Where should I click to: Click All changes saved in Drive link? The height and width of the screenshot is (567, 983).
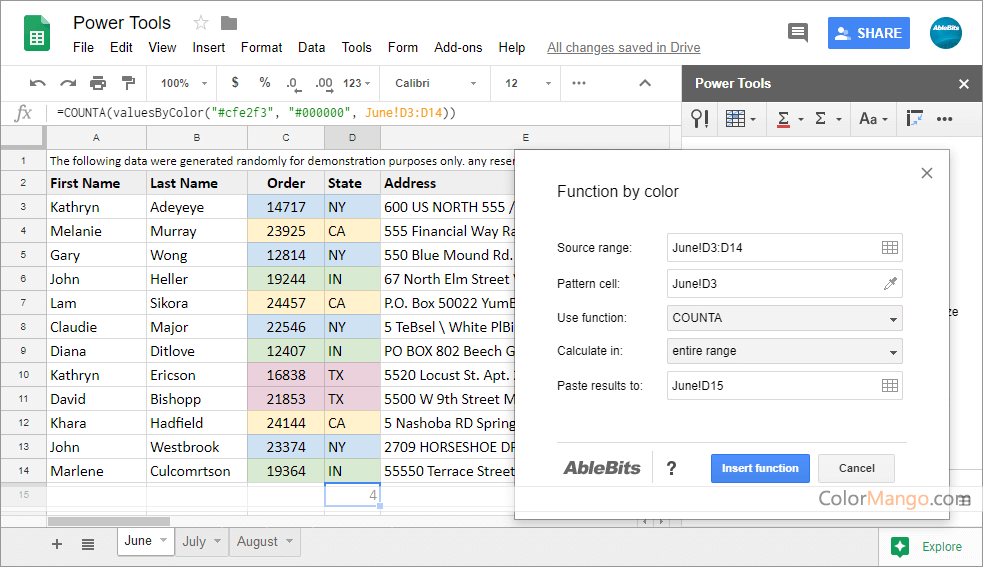[623, 48]
